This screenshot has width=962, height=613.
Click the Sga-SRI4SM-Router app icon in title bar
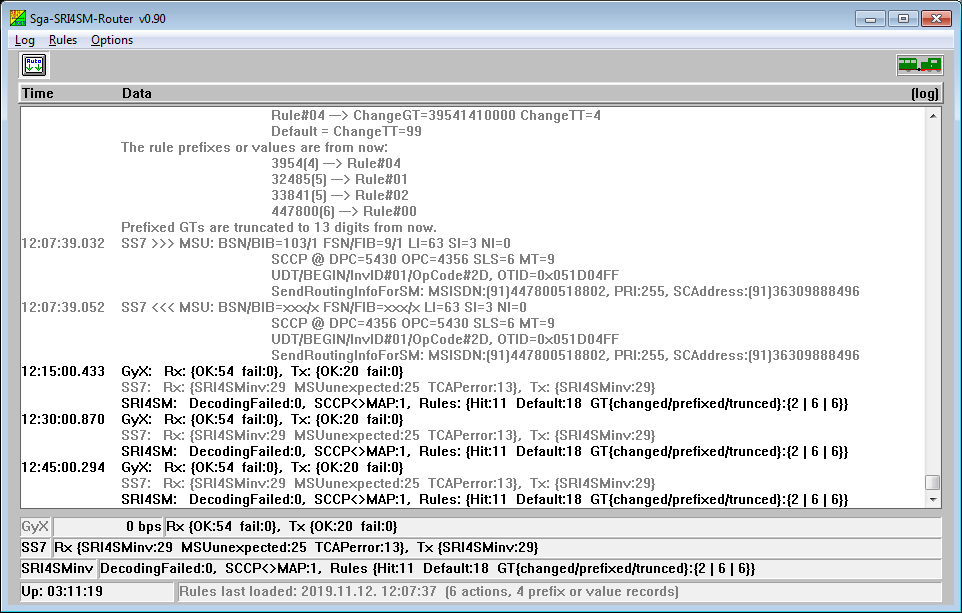(17, 18)
